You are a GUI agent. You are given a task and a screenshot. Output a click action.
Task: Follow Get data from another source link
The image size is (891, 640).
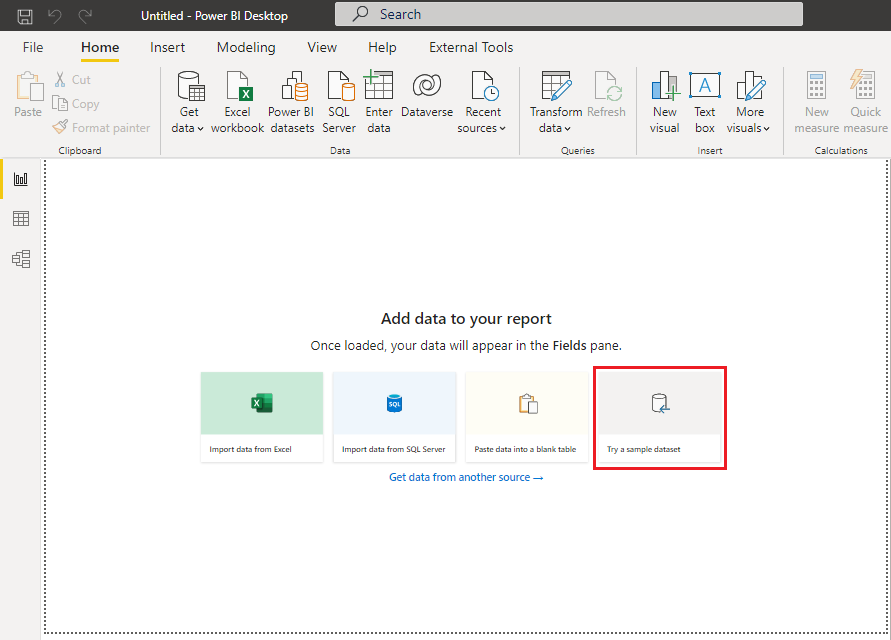coord(466,477)
